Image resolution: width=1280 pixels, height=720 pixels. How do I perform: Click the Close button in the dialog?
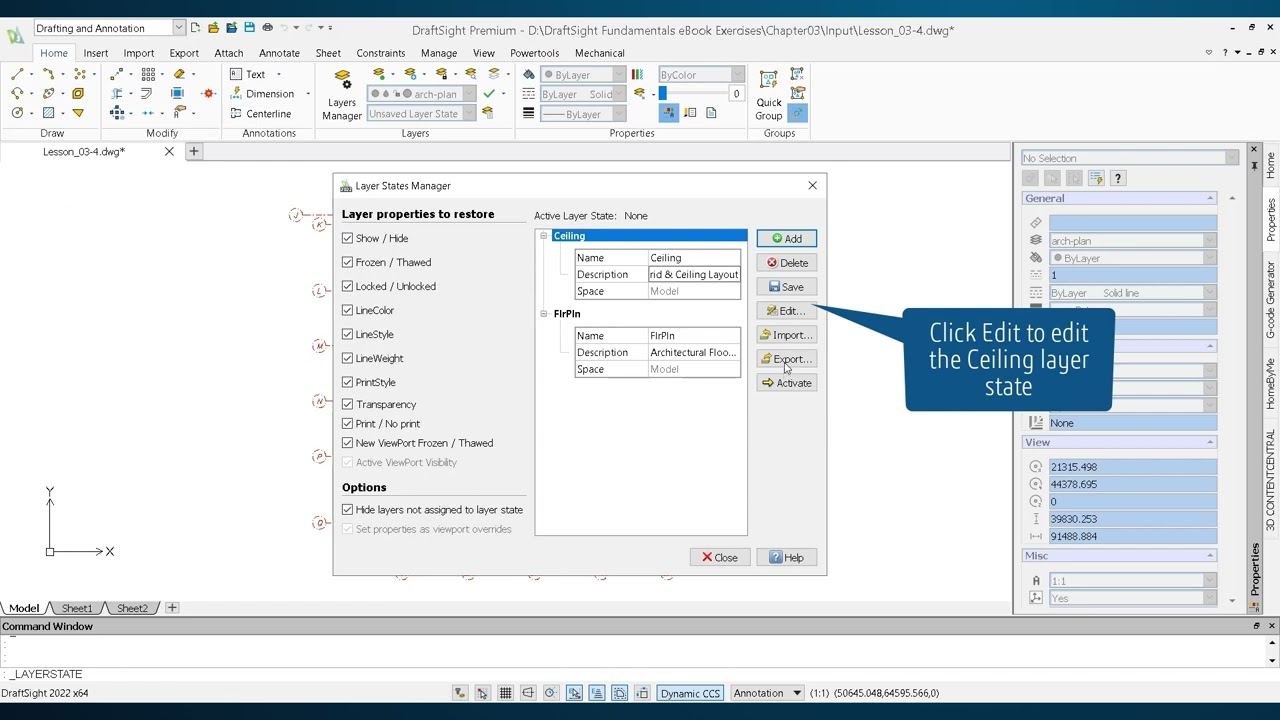(x=720, y=558)
